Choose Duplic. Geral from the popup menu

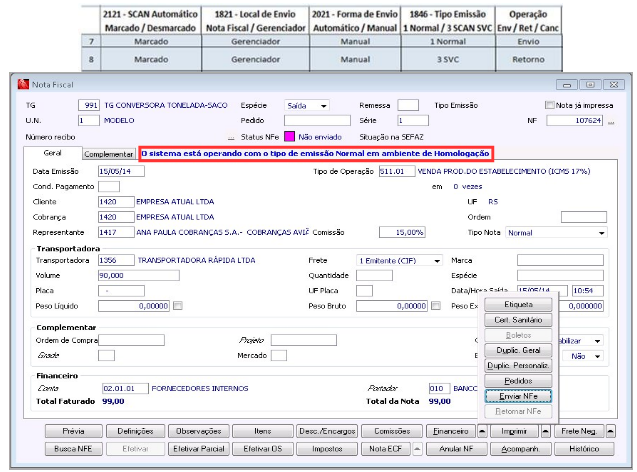click(x=518, y=350)
